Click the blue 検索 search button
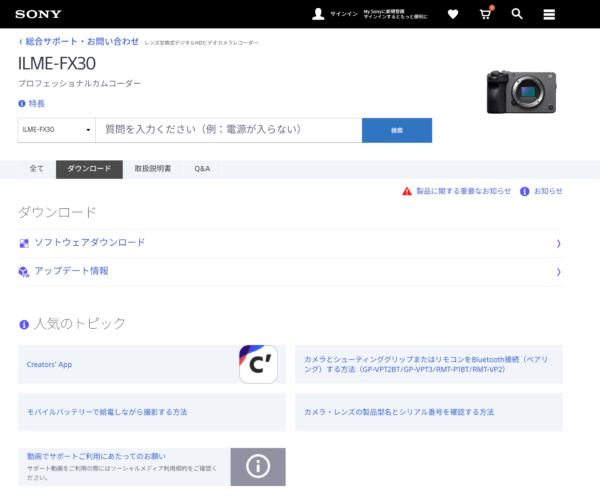600x500 pixels. pyautogui.click(x=397, y=130)
